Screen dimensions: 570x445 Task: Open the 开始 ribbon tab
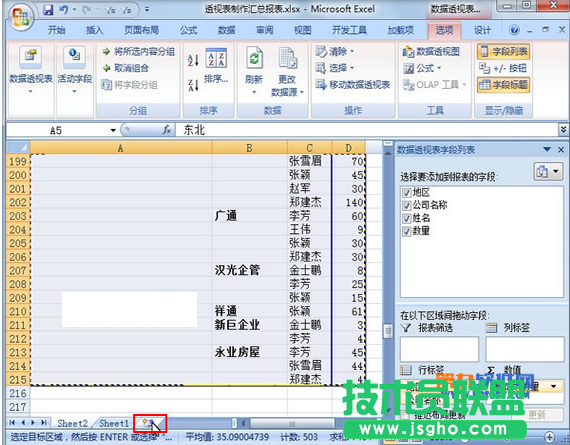click(x=57, y=30)
